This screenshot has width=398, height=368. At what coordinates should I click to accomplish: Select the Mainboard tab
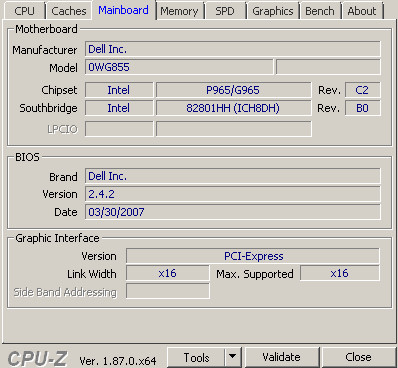click(123, 10)
